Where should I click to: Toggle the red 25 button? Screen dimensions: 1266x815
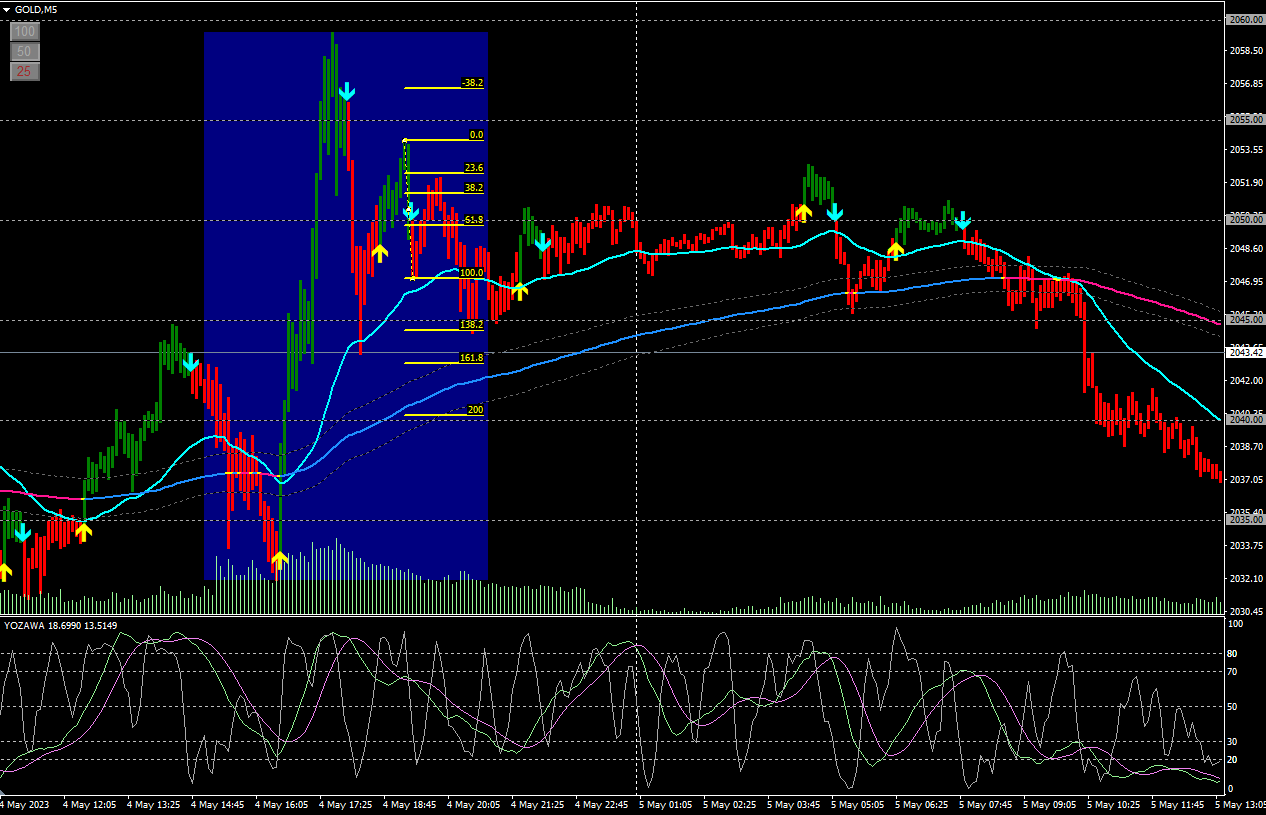pos(25,71)
